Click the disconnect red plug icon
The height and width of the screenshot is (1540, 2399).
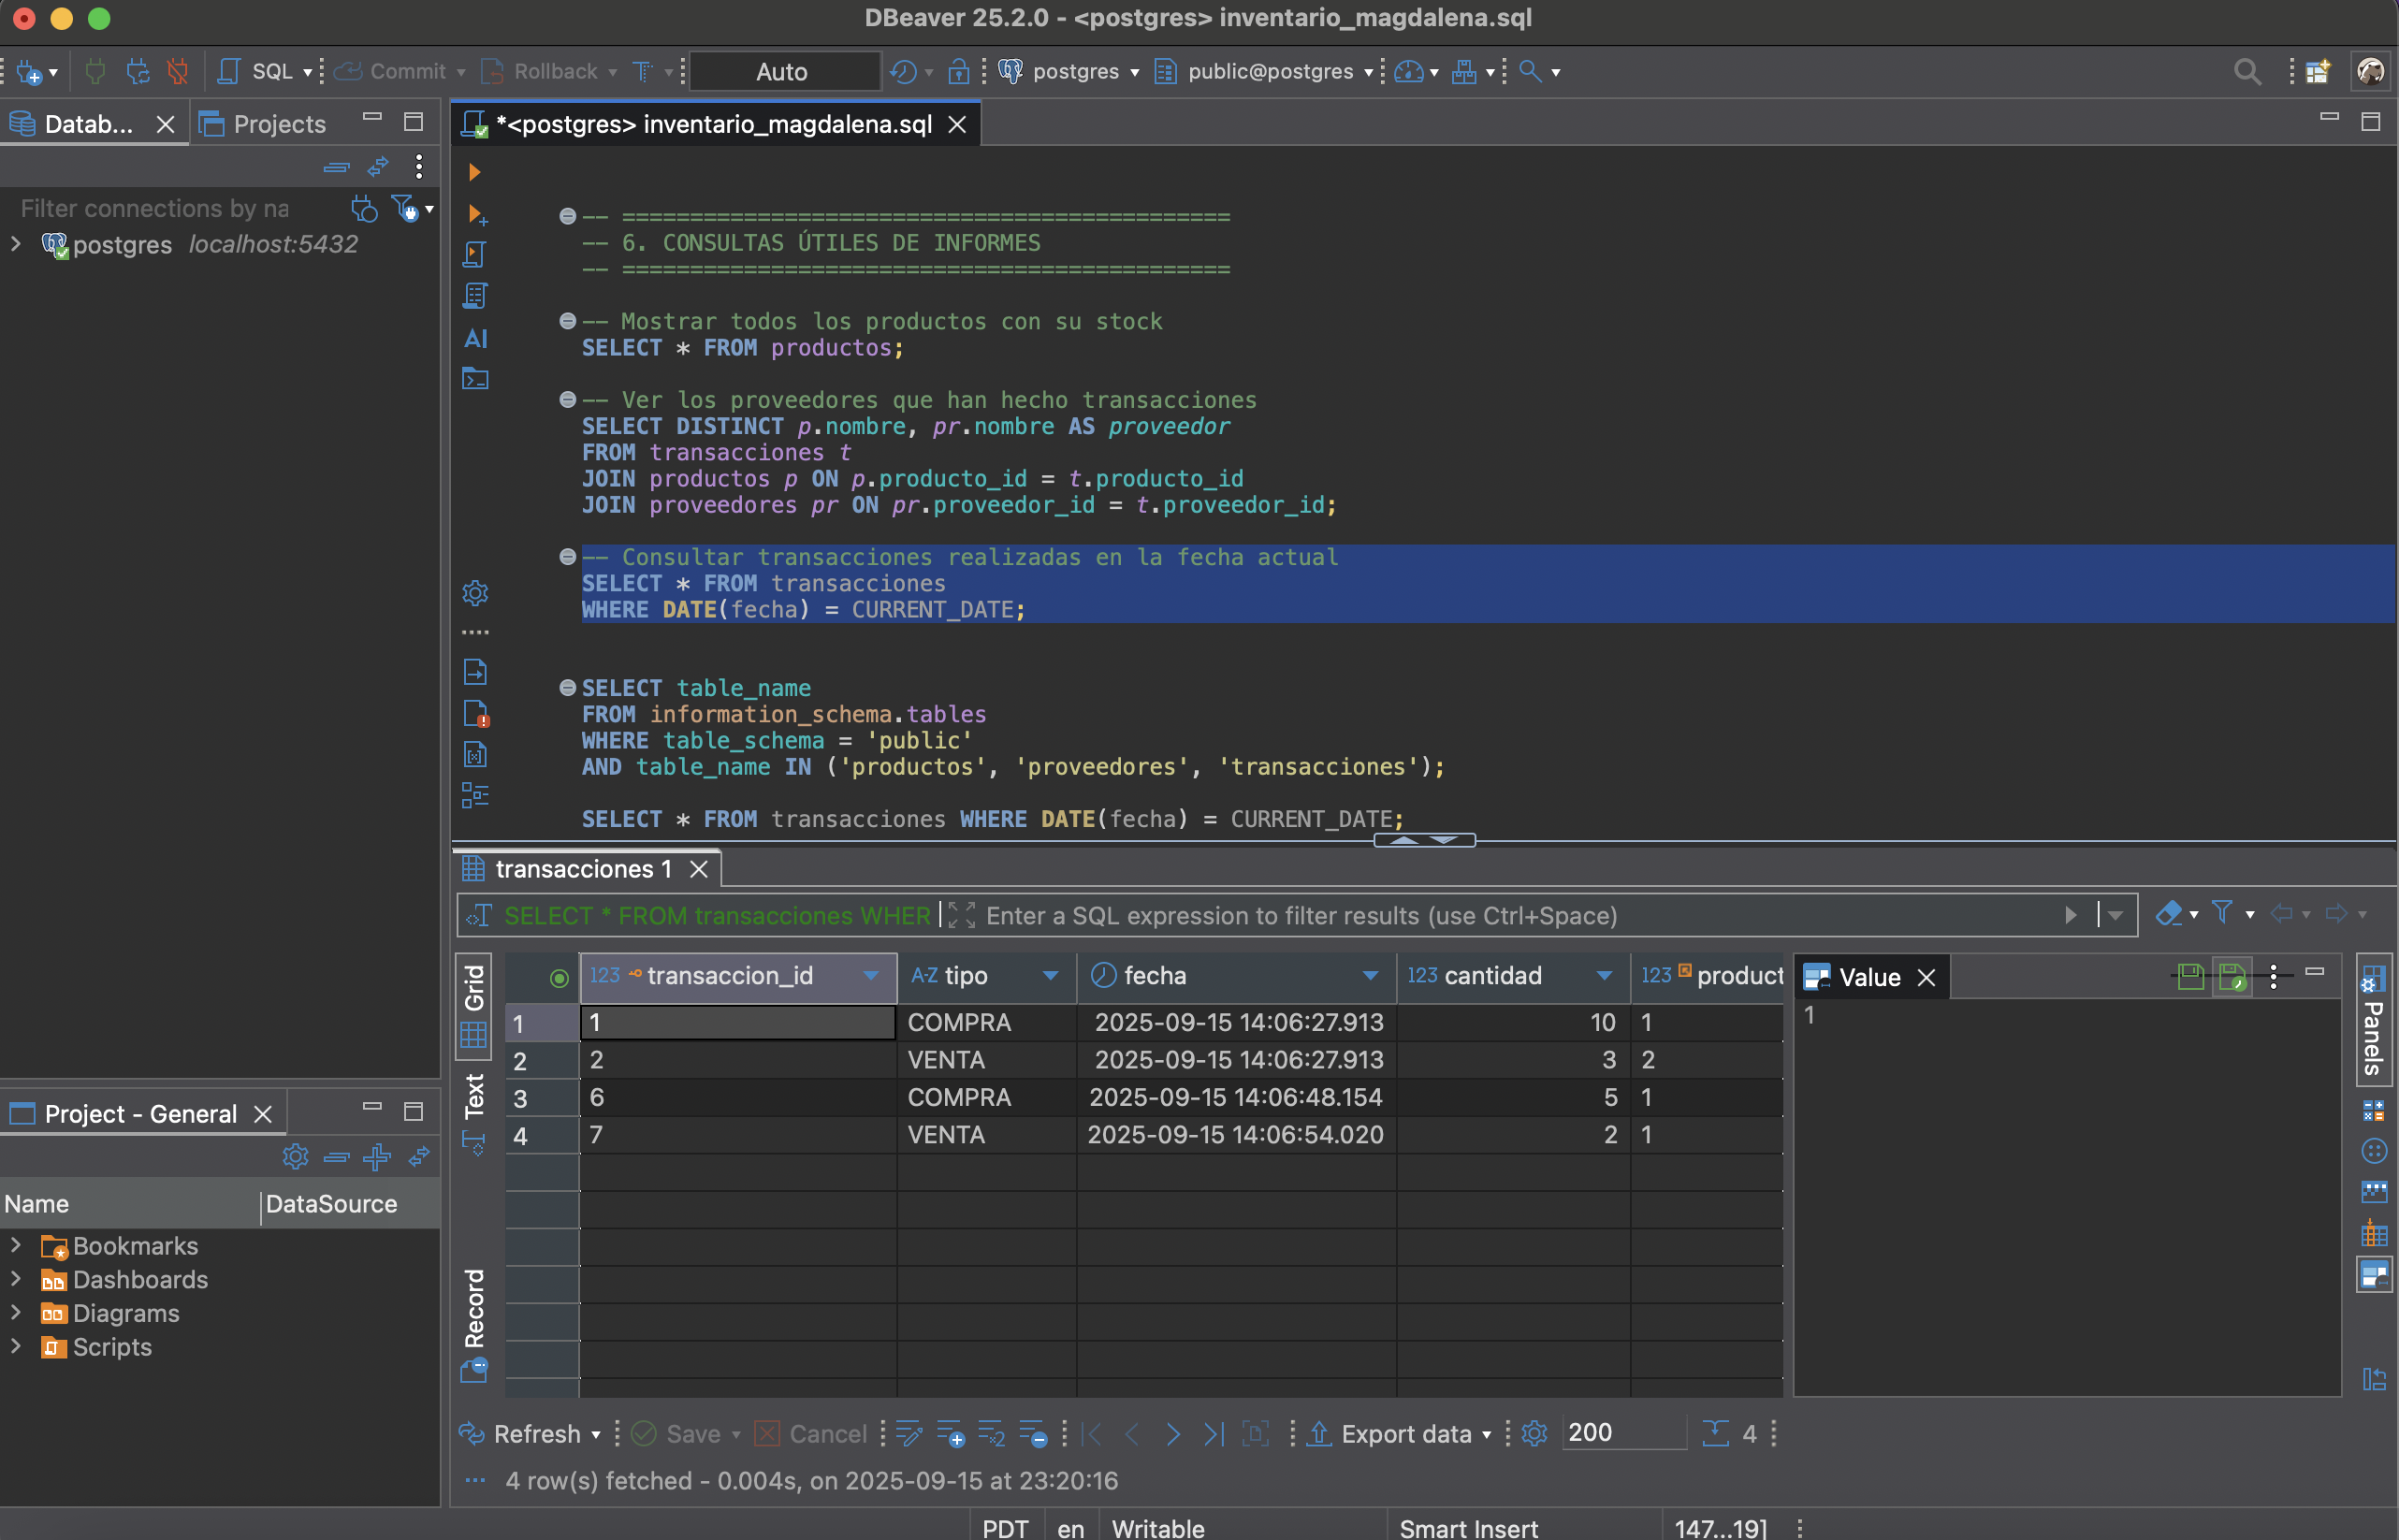pyautogui.click(x=178, y=71)
